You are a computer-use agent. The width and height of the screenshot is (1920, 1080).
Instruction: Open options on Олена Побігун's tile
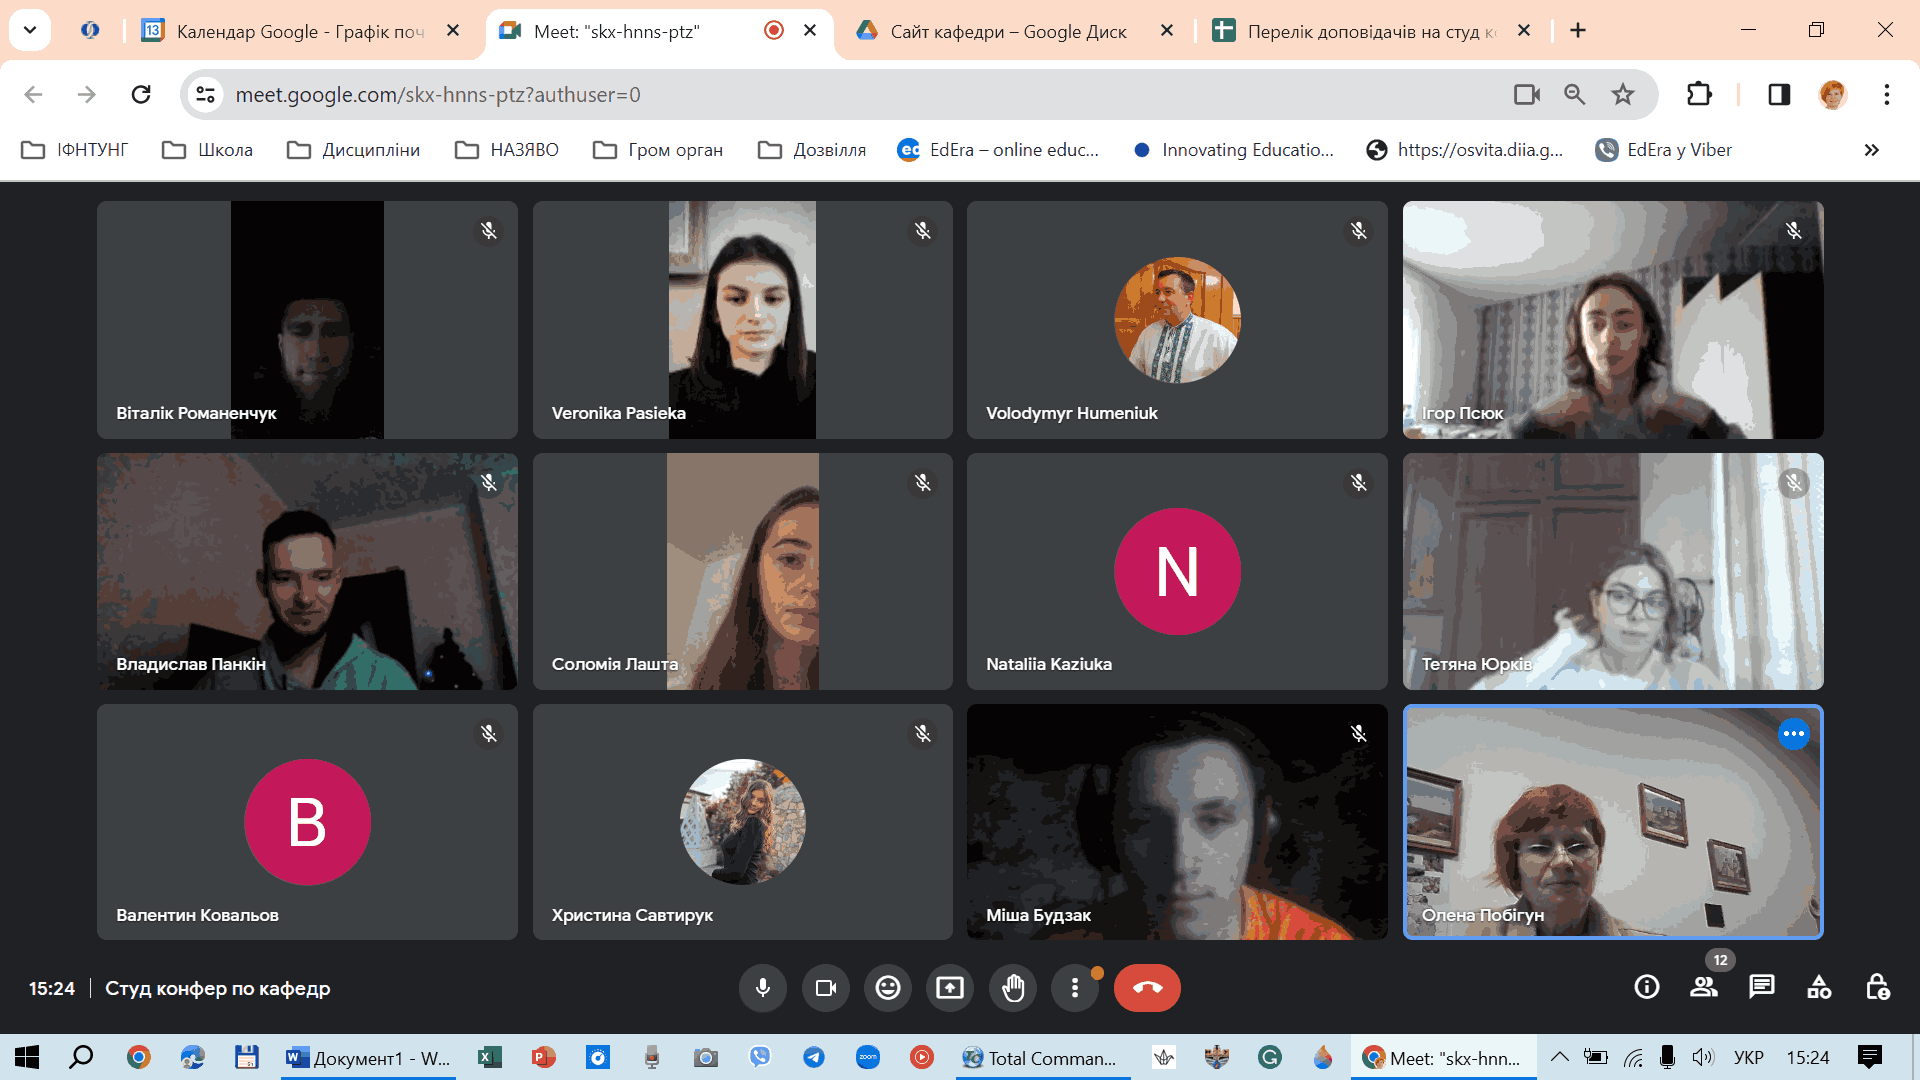click(x=1793, y=734)
